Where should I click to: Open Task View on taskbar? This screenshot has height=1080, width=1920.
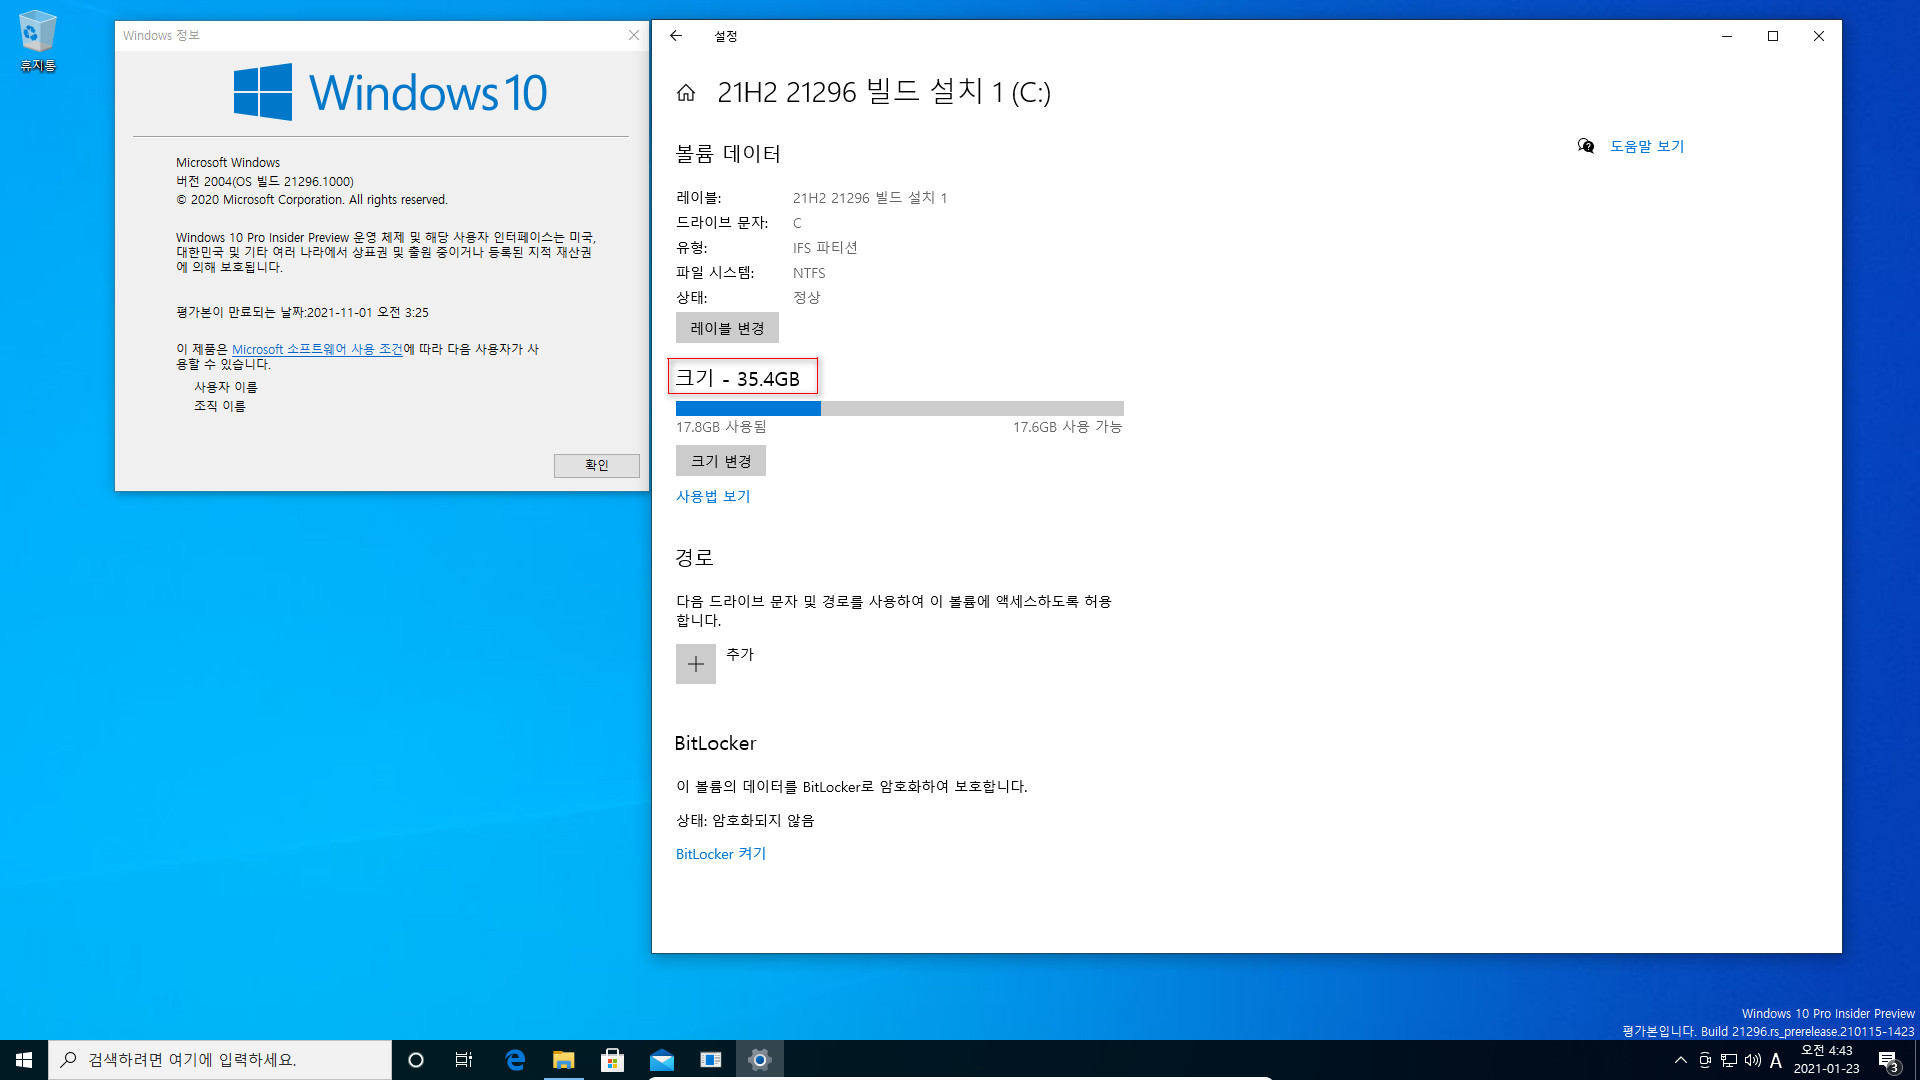click(x=464, y=1060)
